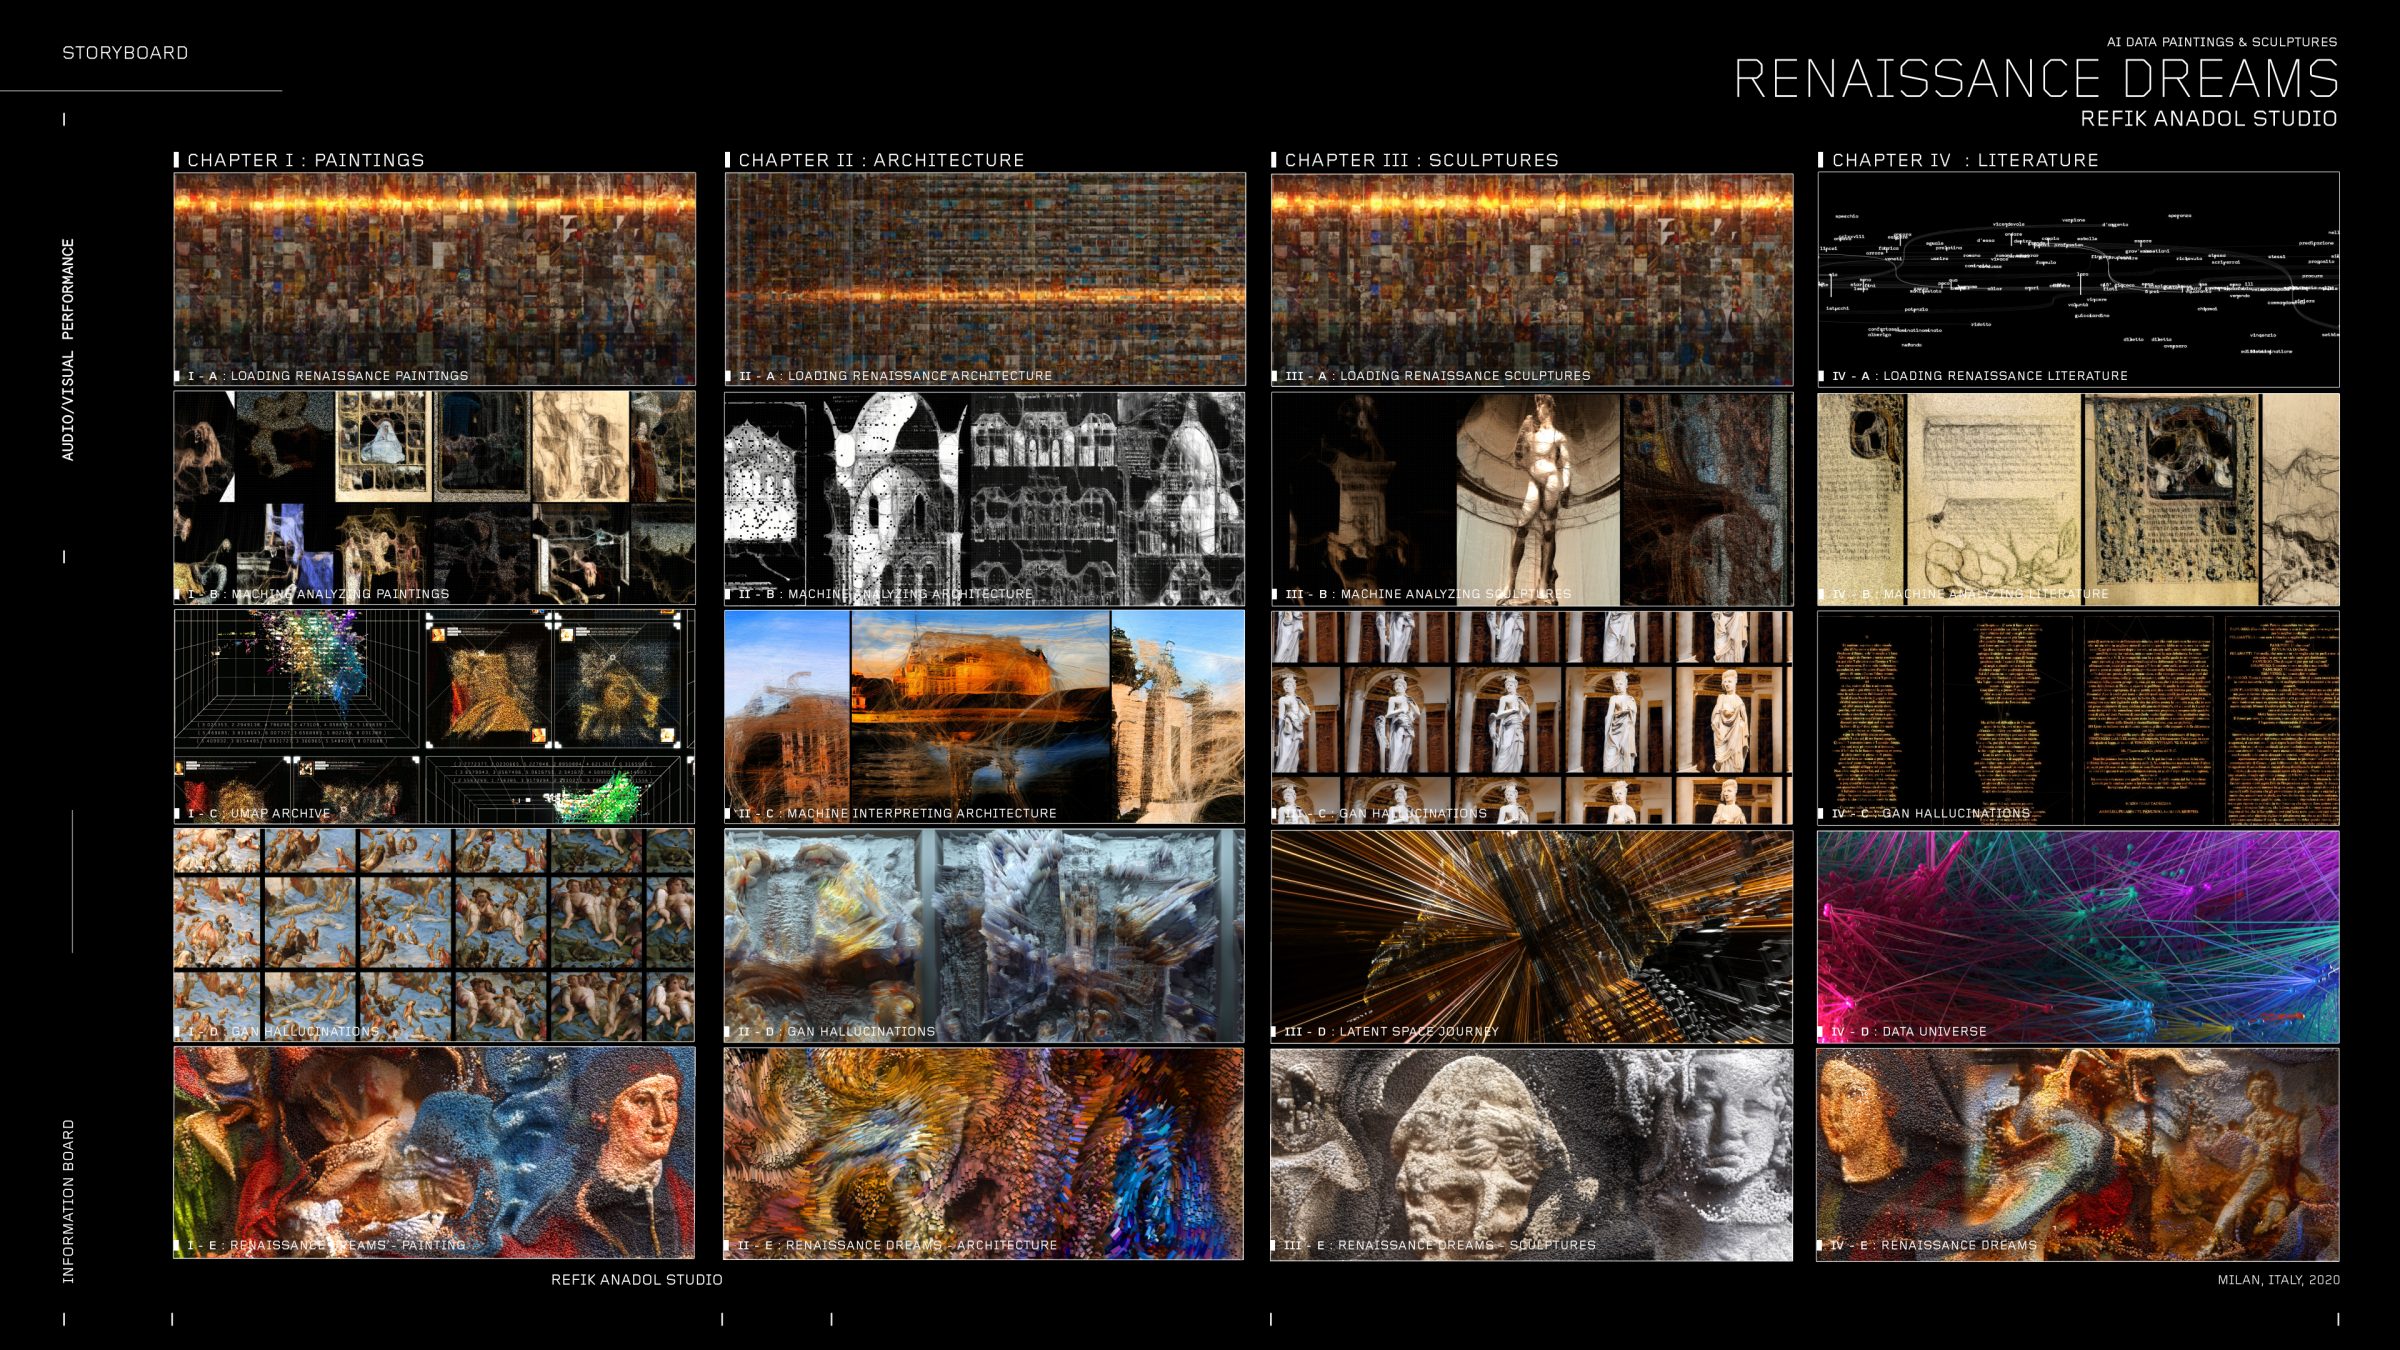The width and height of the screenshot is (2400, 1350).
Task: Select the 'Chapter III : Sculptures' heading
Action: pyautogui.click(x=1421, y=160)
